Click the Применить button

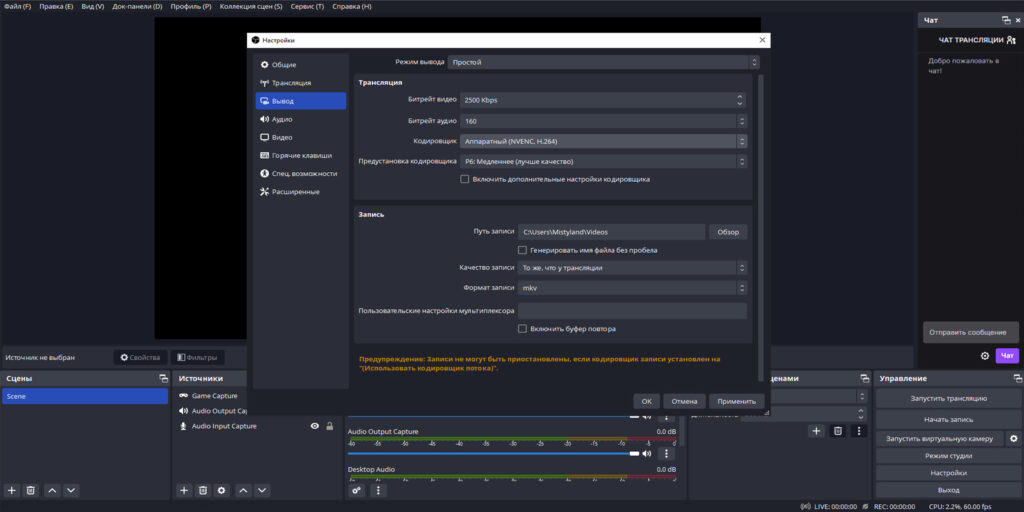(x=737, y=402)
